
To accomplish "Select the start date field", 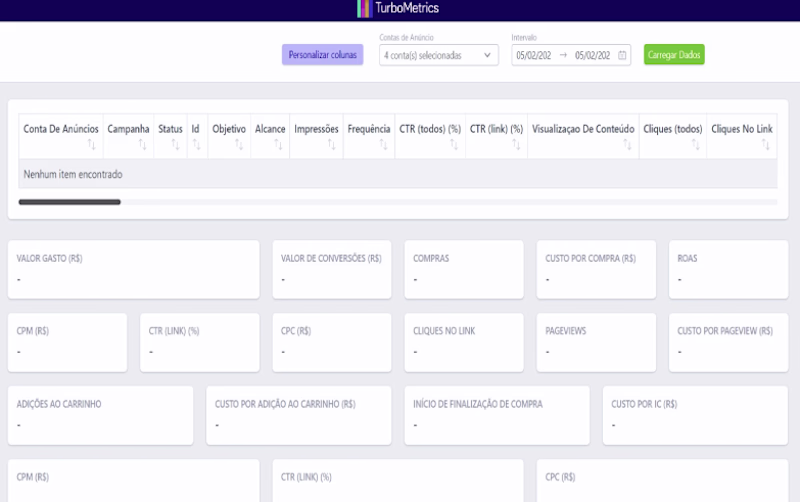I will coord(534,55).
